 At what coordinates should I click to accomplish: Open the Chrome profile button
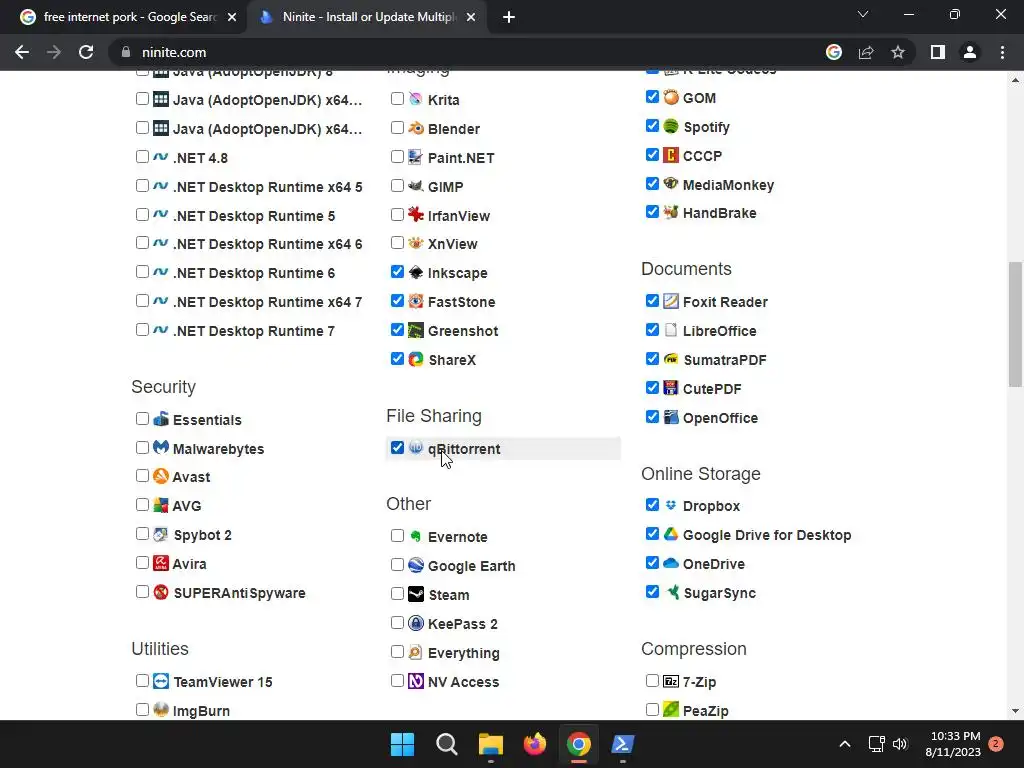point(970,52)
